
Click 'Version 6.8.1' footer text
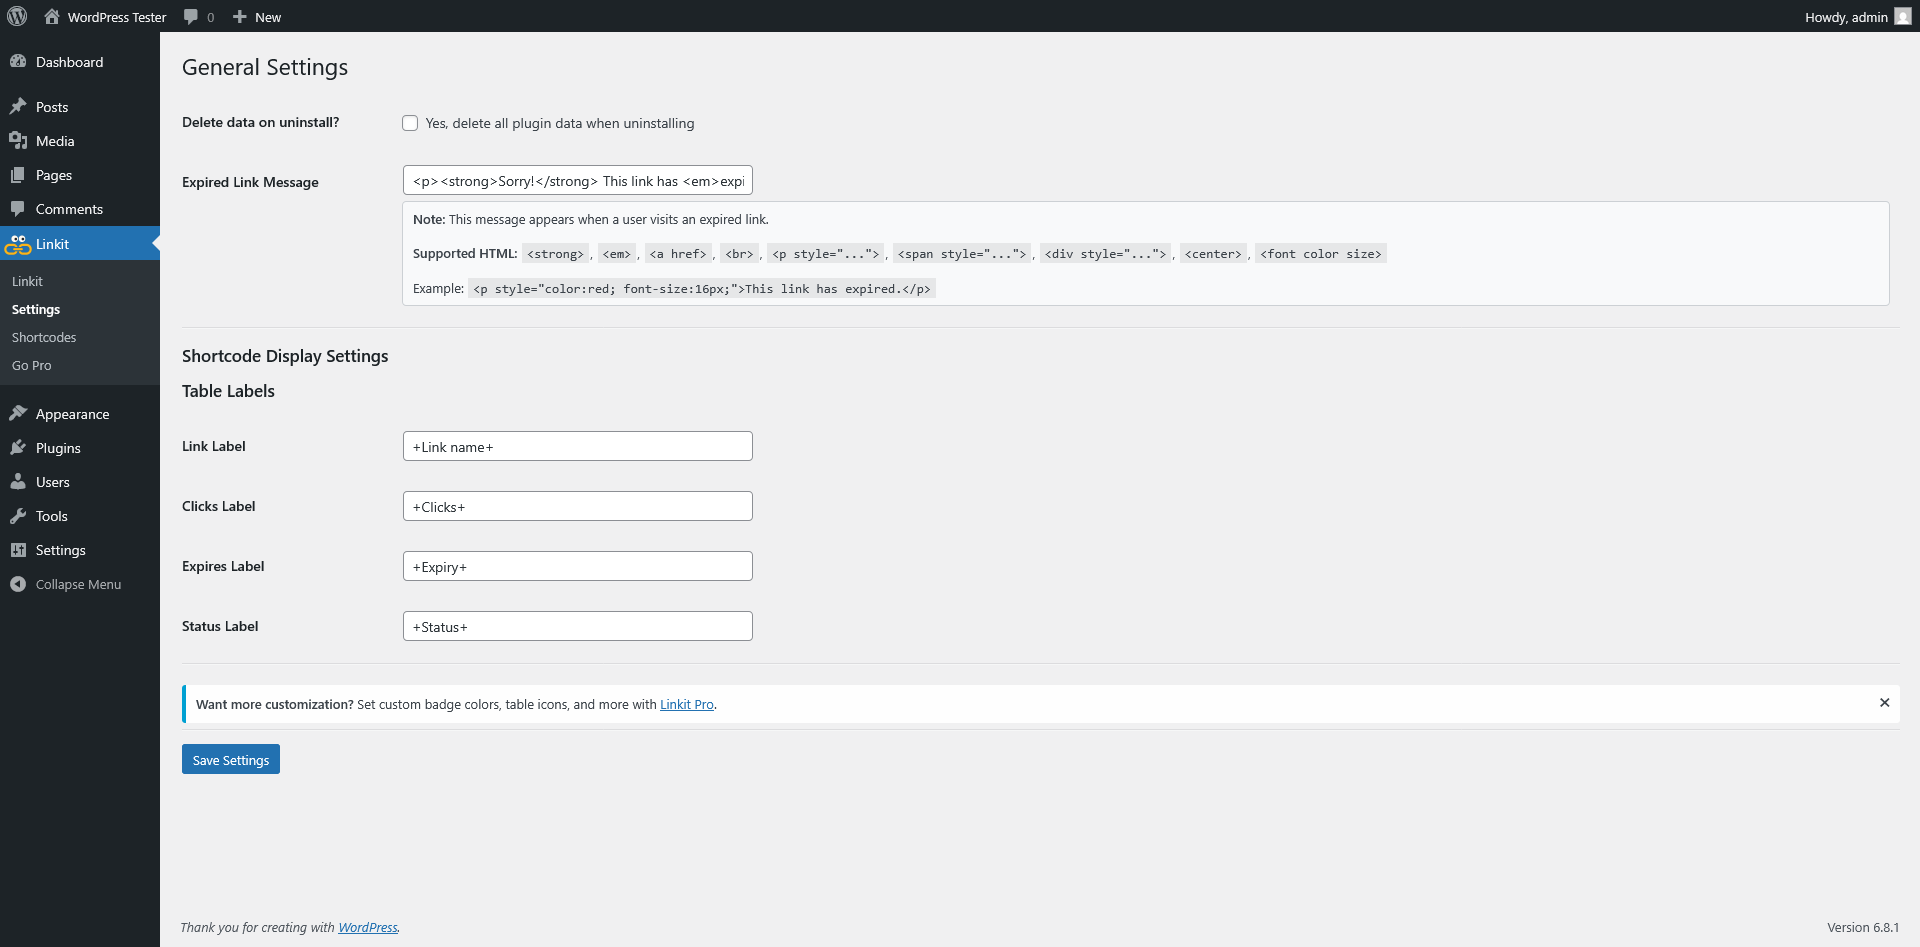pyautogui.click(x=1863, y=927)
